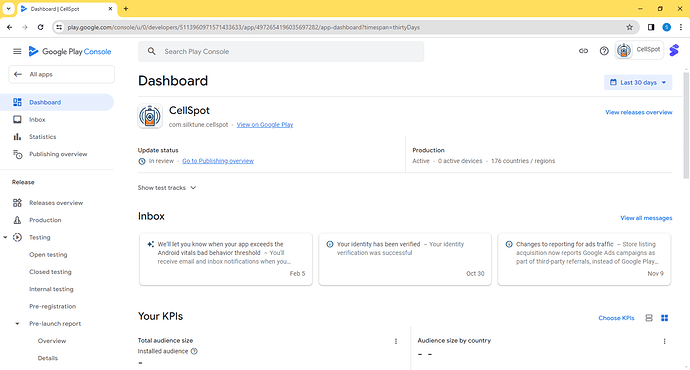Open Audience size by country options menu

664,341
